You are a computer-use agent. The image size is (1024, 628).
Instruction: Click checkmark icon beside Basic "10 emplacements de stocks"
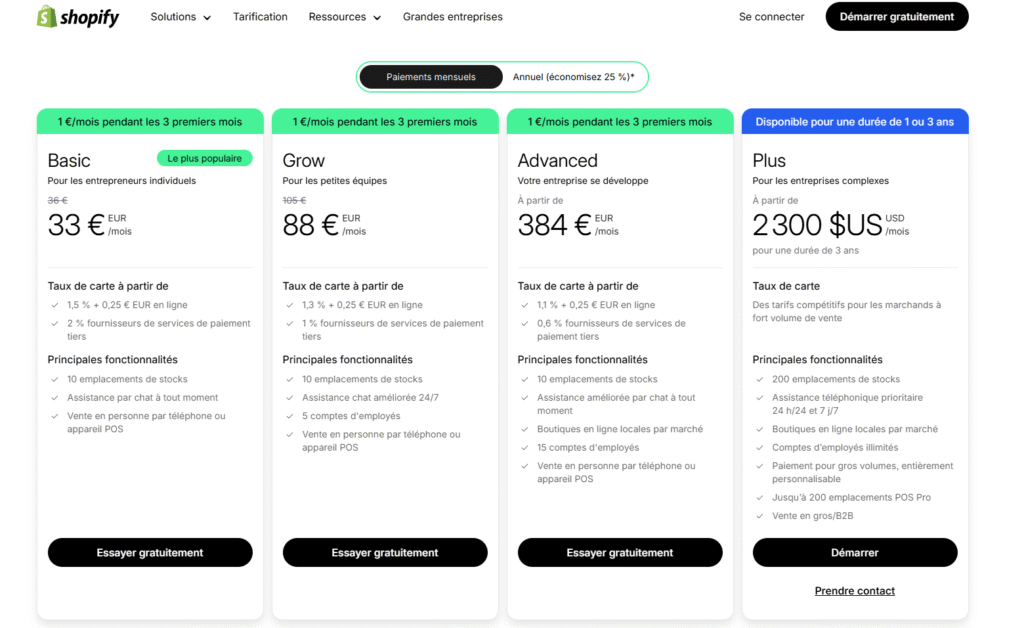(x=55, y=380)
